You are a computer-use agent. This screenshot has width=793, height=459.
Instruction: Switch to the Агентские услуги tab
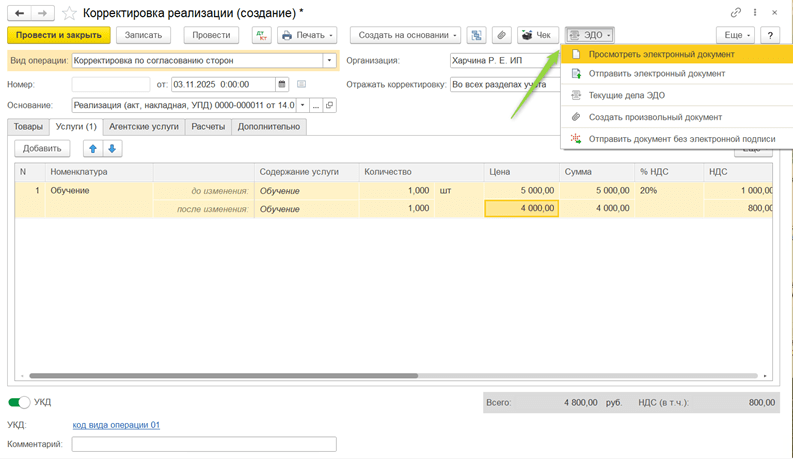pos(144,127)
